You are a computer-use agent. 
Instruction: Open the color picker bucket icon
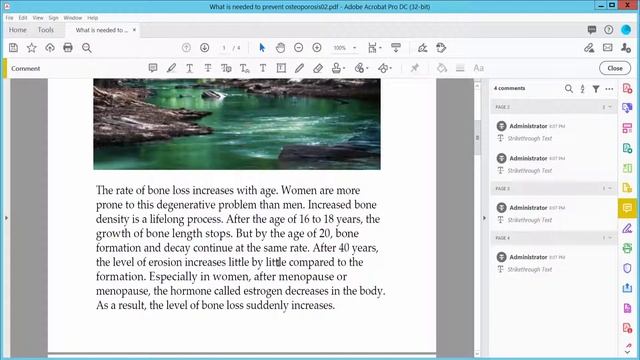point(442,68)
